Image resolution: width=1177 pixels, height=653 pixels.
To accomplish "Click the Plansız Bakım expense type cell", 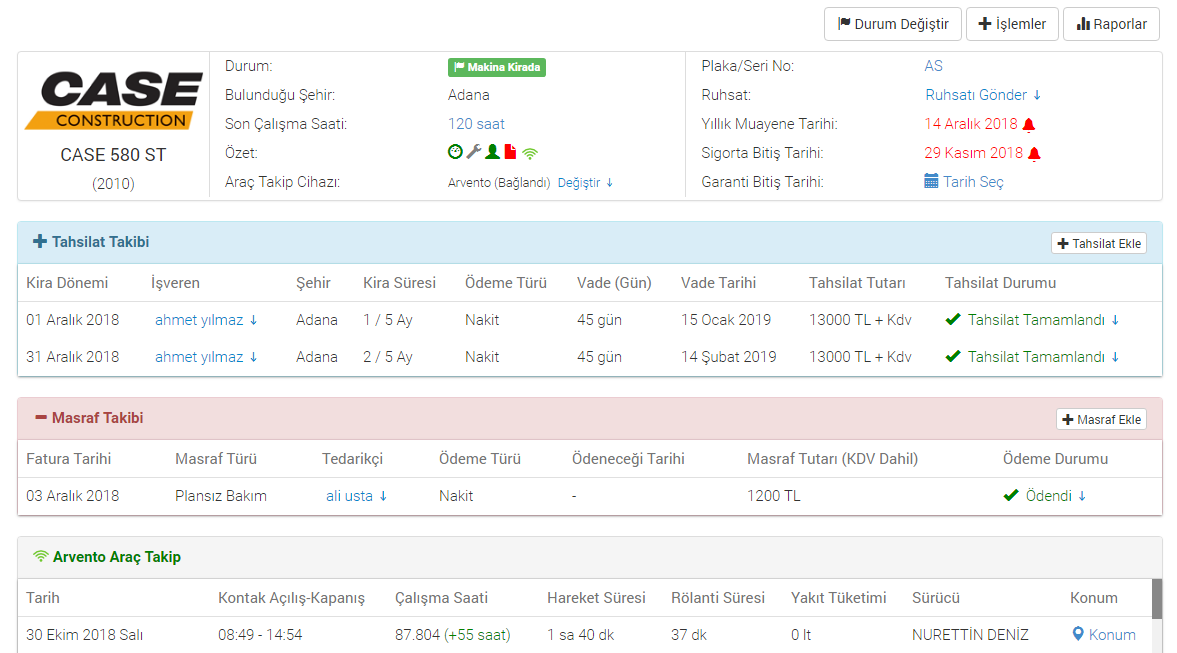I will (x=221, y=495).
